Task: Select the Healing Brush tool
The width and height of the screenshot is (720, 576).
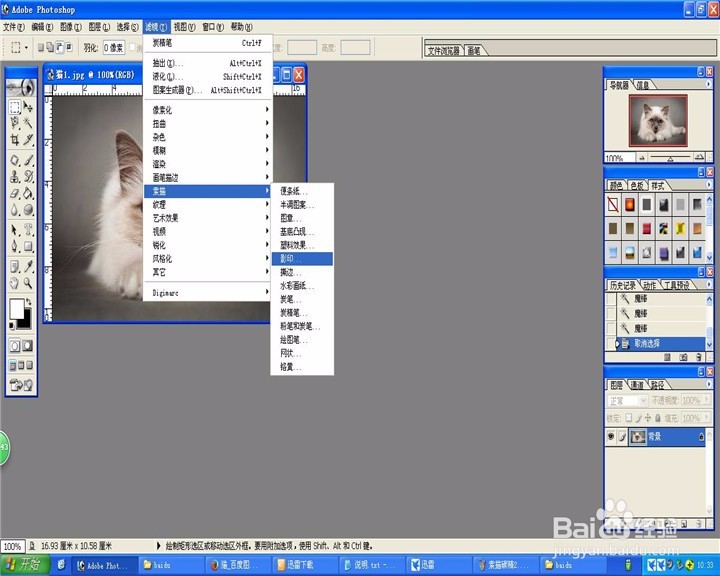Action: (15, 160)
